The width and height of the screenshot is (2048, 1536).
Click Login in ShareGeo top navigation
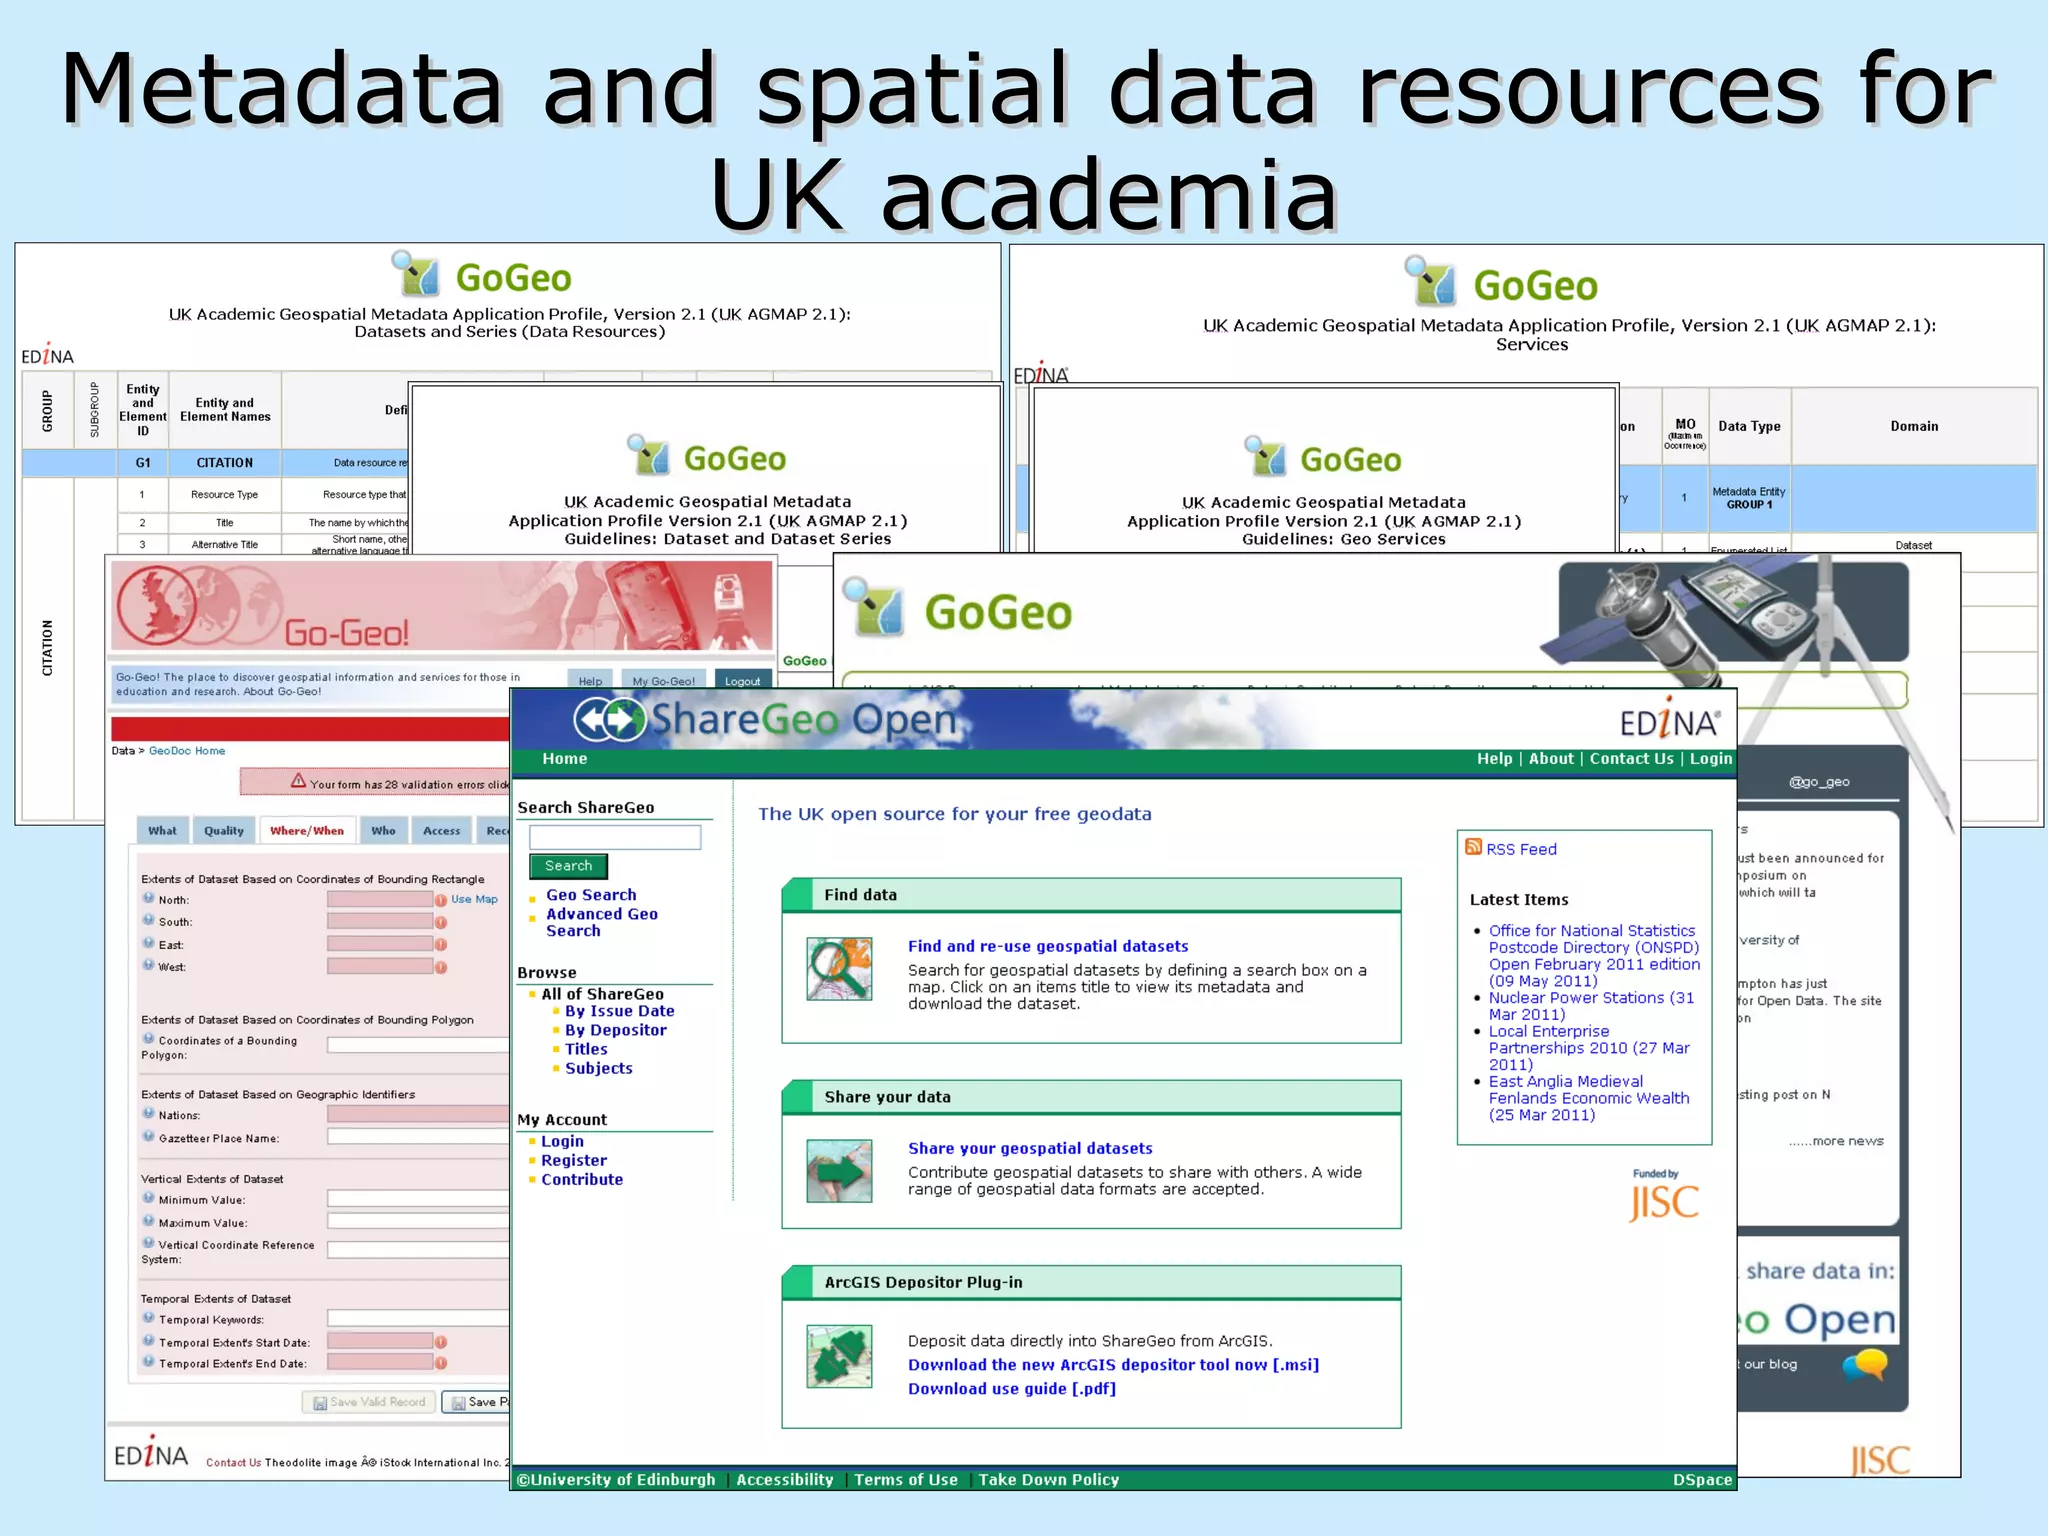pyautogui.click(x=1711, y=759)
